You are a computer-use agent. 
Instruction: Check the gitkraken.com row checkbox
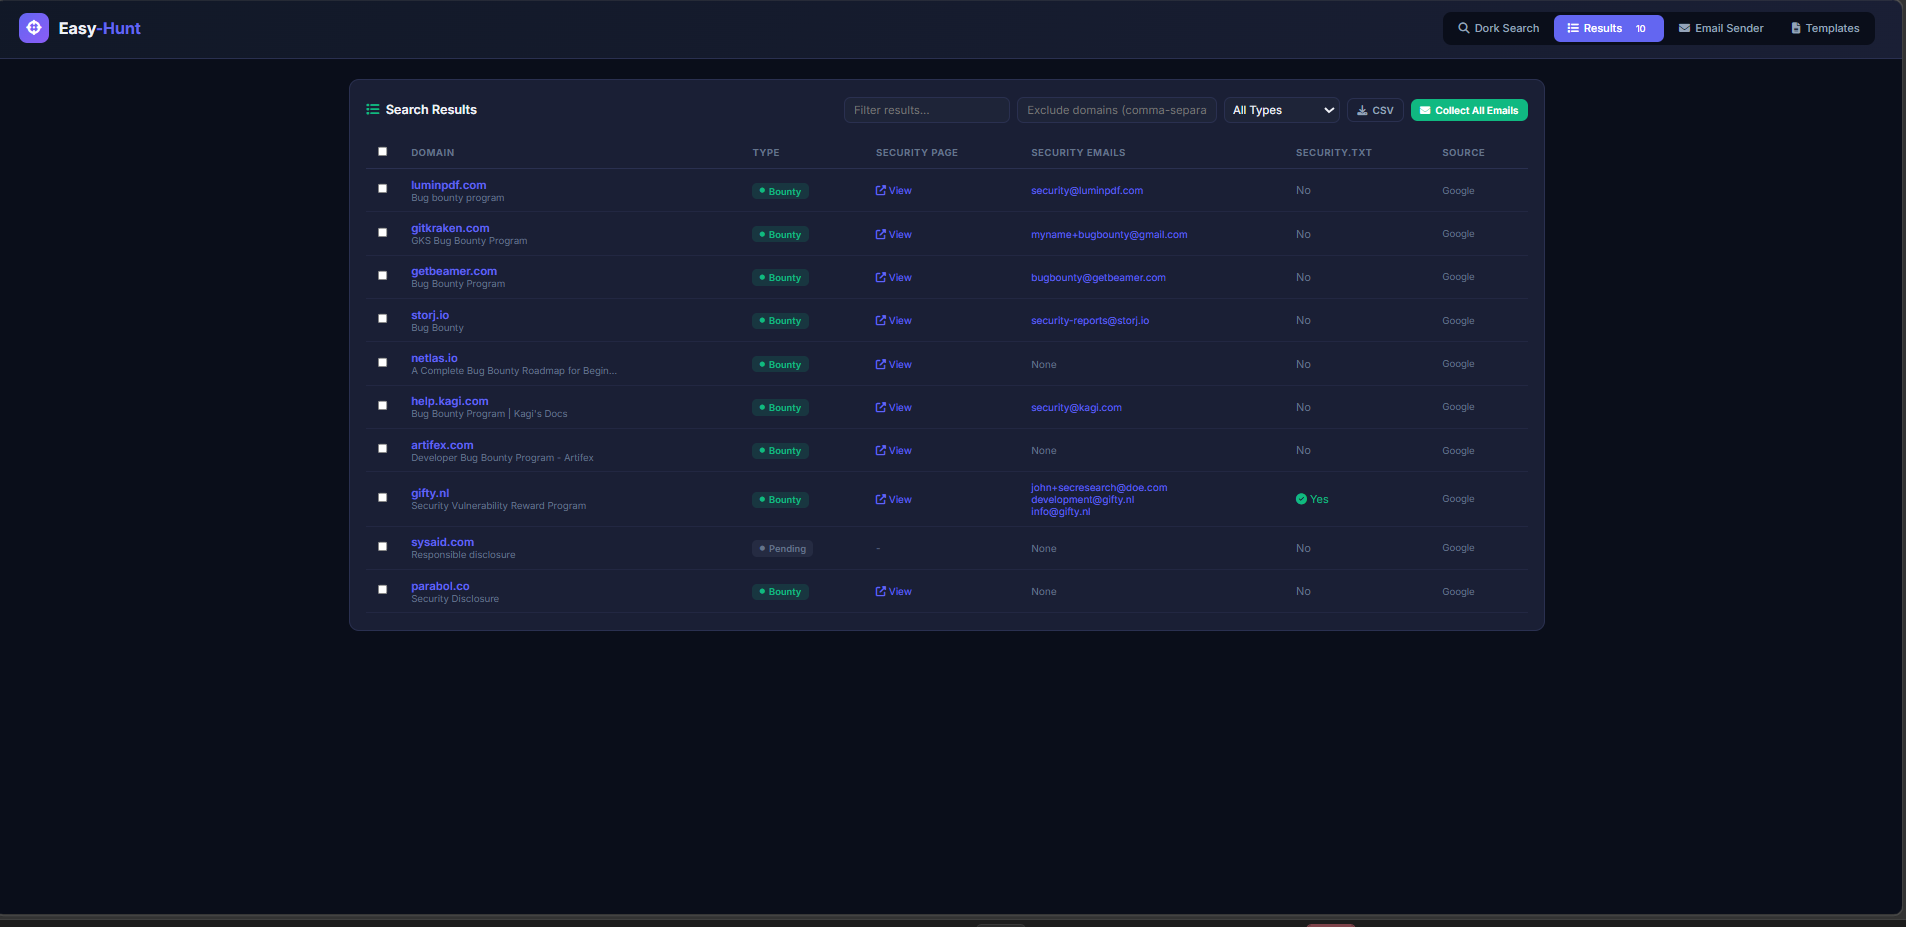382,232
